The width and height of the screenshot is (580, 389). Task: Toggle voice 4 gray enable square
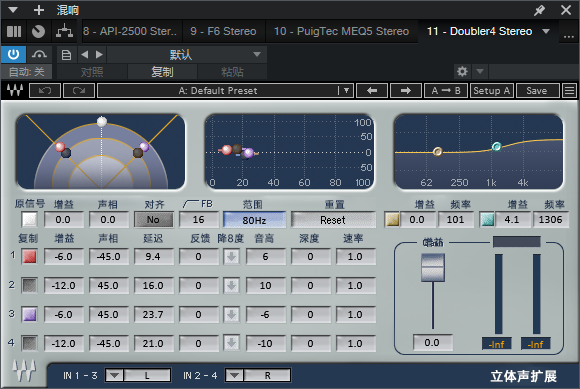30,344
